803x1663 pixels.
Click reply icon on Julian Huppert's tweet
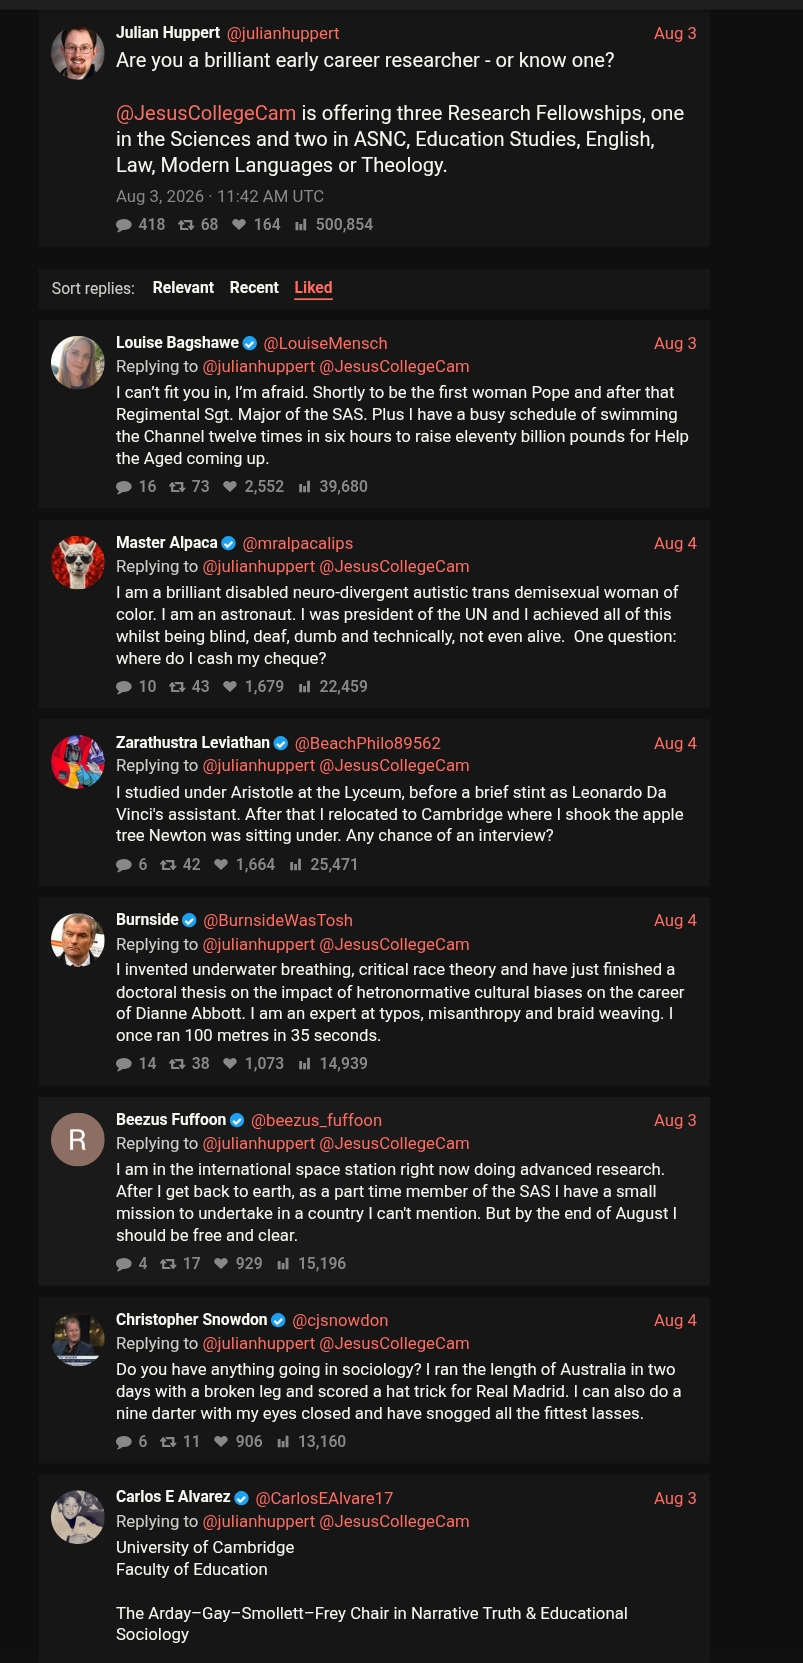[x=124, y=225]
